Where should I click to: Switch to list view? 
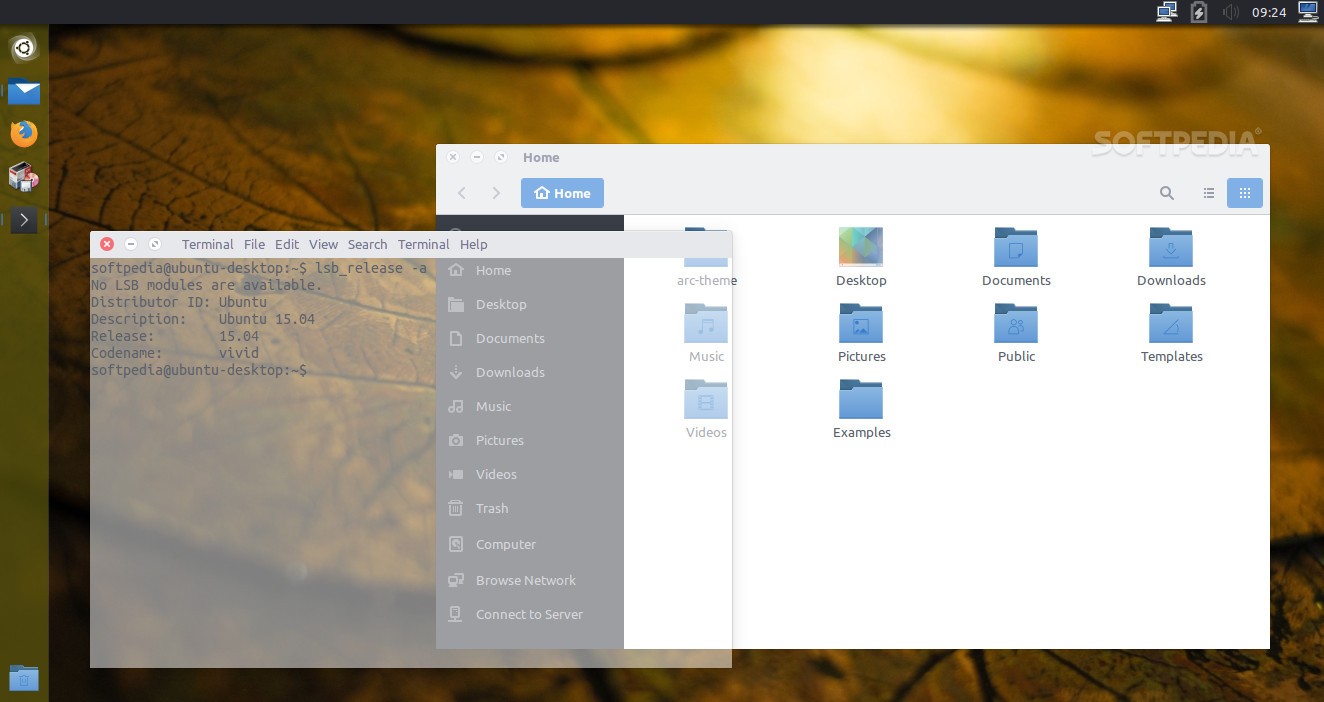point(1209,193)
